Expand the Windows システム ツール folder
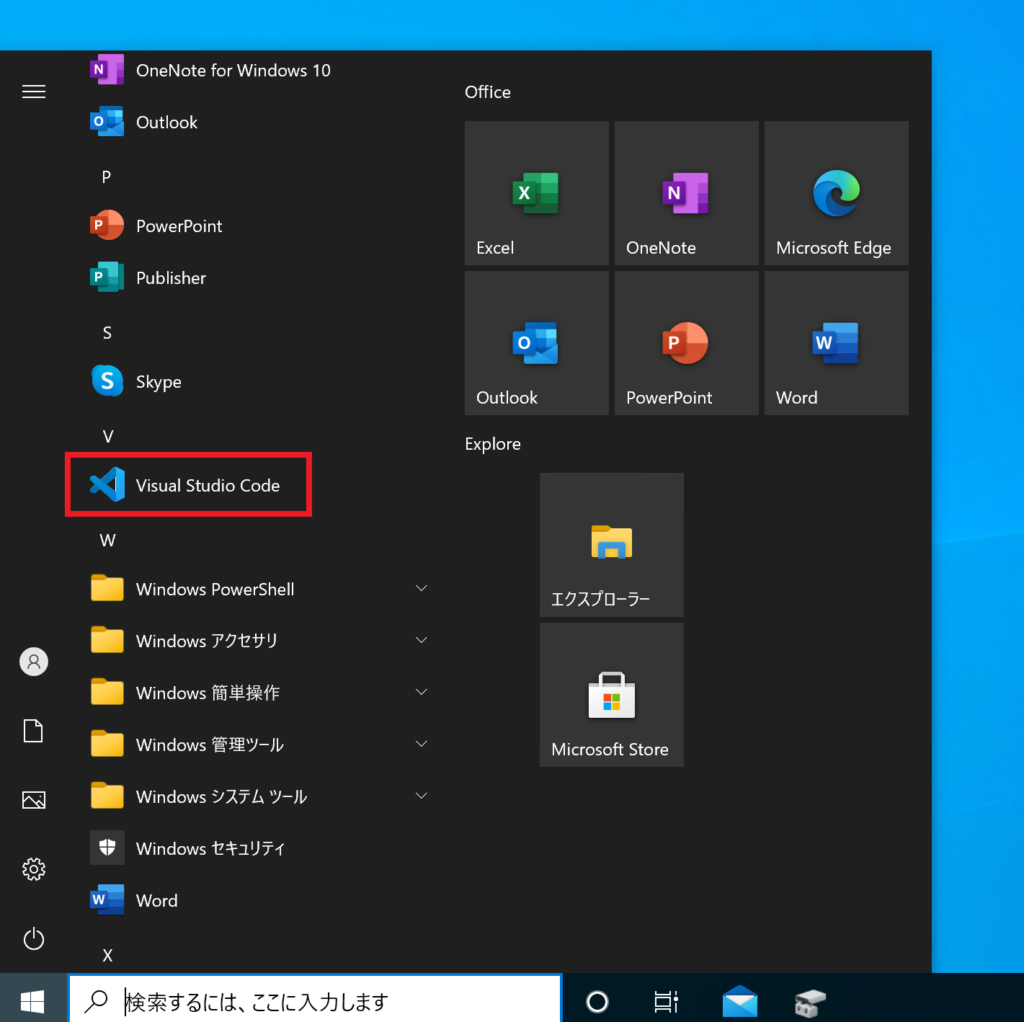This screenshot has height=1022, width=1024. coord(256,797)
